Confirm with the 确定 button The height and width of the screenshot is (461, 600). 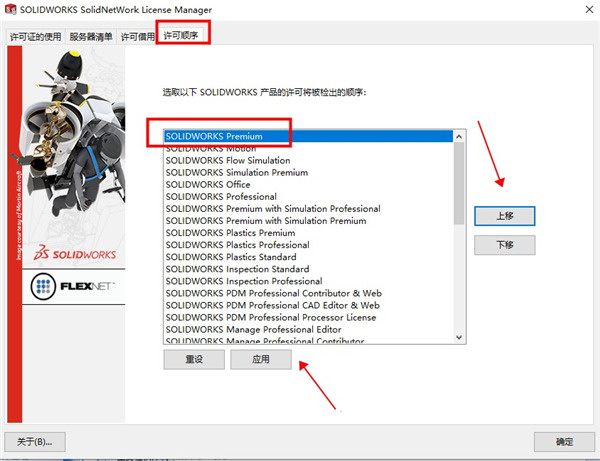coord(564,442)
